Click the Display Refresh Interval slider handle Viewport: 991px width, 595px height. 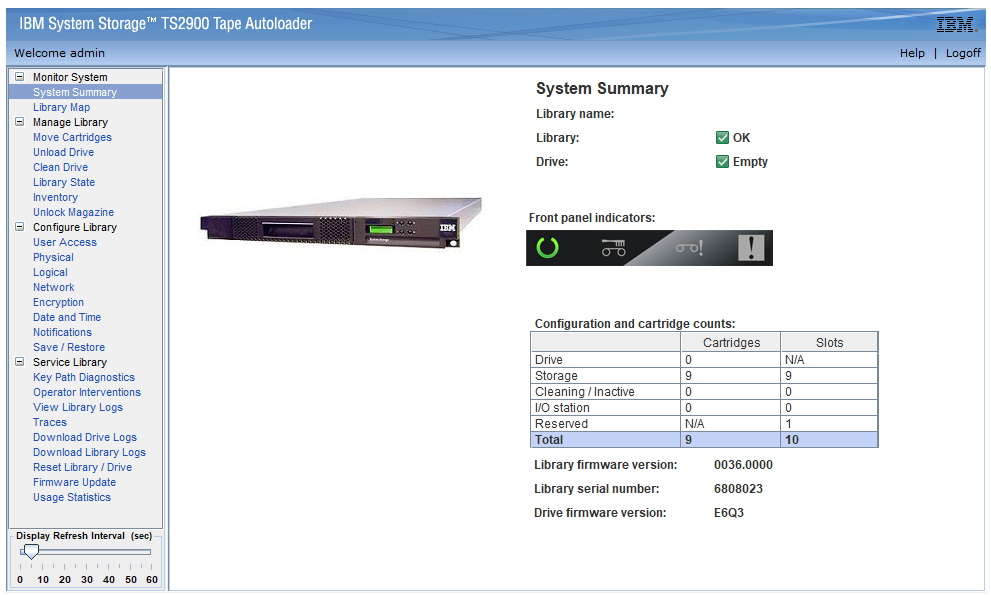pyautogui.click(x=30, y=552)
